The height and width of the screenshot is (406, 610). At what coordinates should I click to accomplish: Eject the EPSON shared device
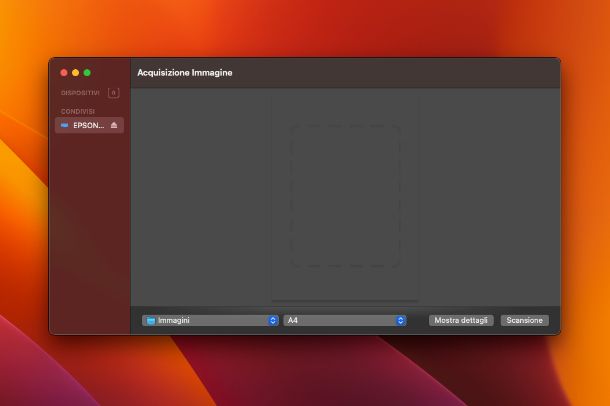click(114, 125)
